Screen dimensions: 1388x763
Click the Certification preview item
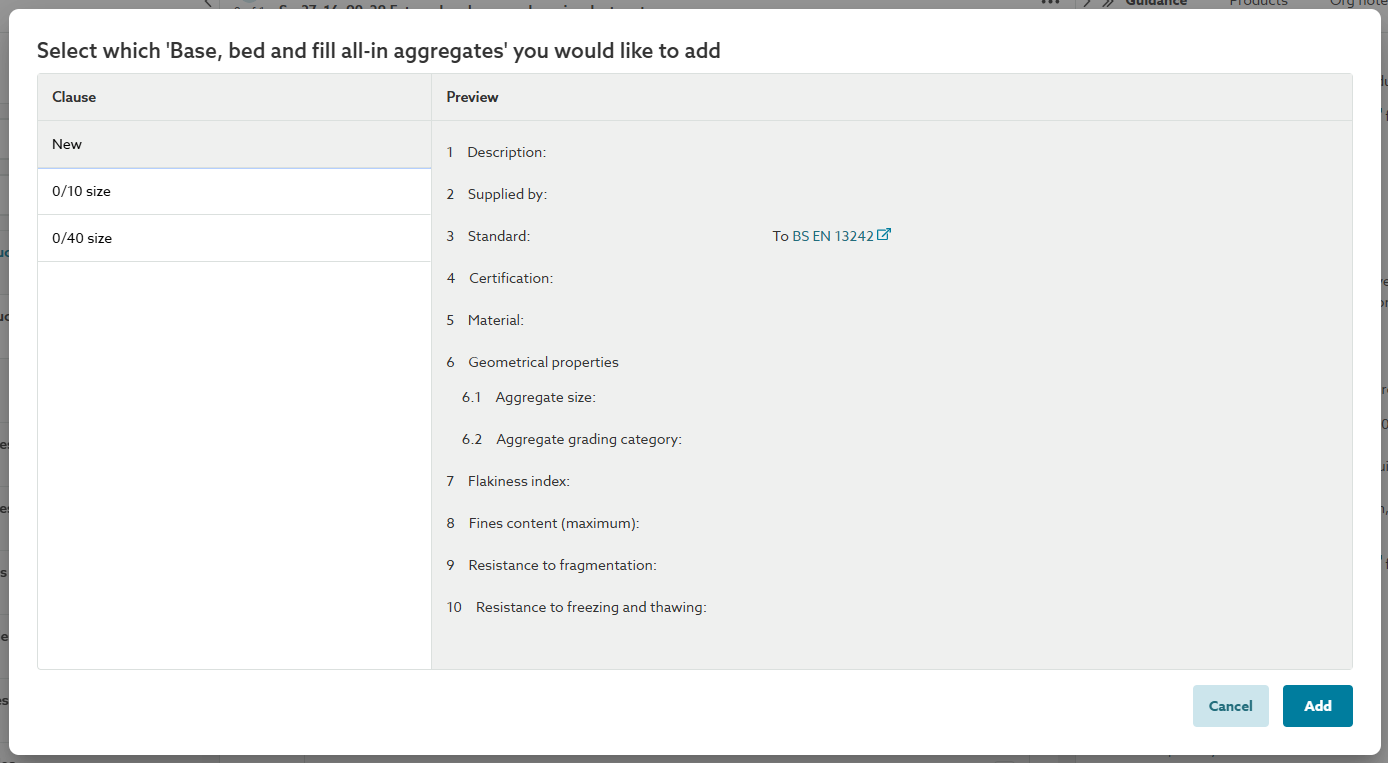pos(510,278)
